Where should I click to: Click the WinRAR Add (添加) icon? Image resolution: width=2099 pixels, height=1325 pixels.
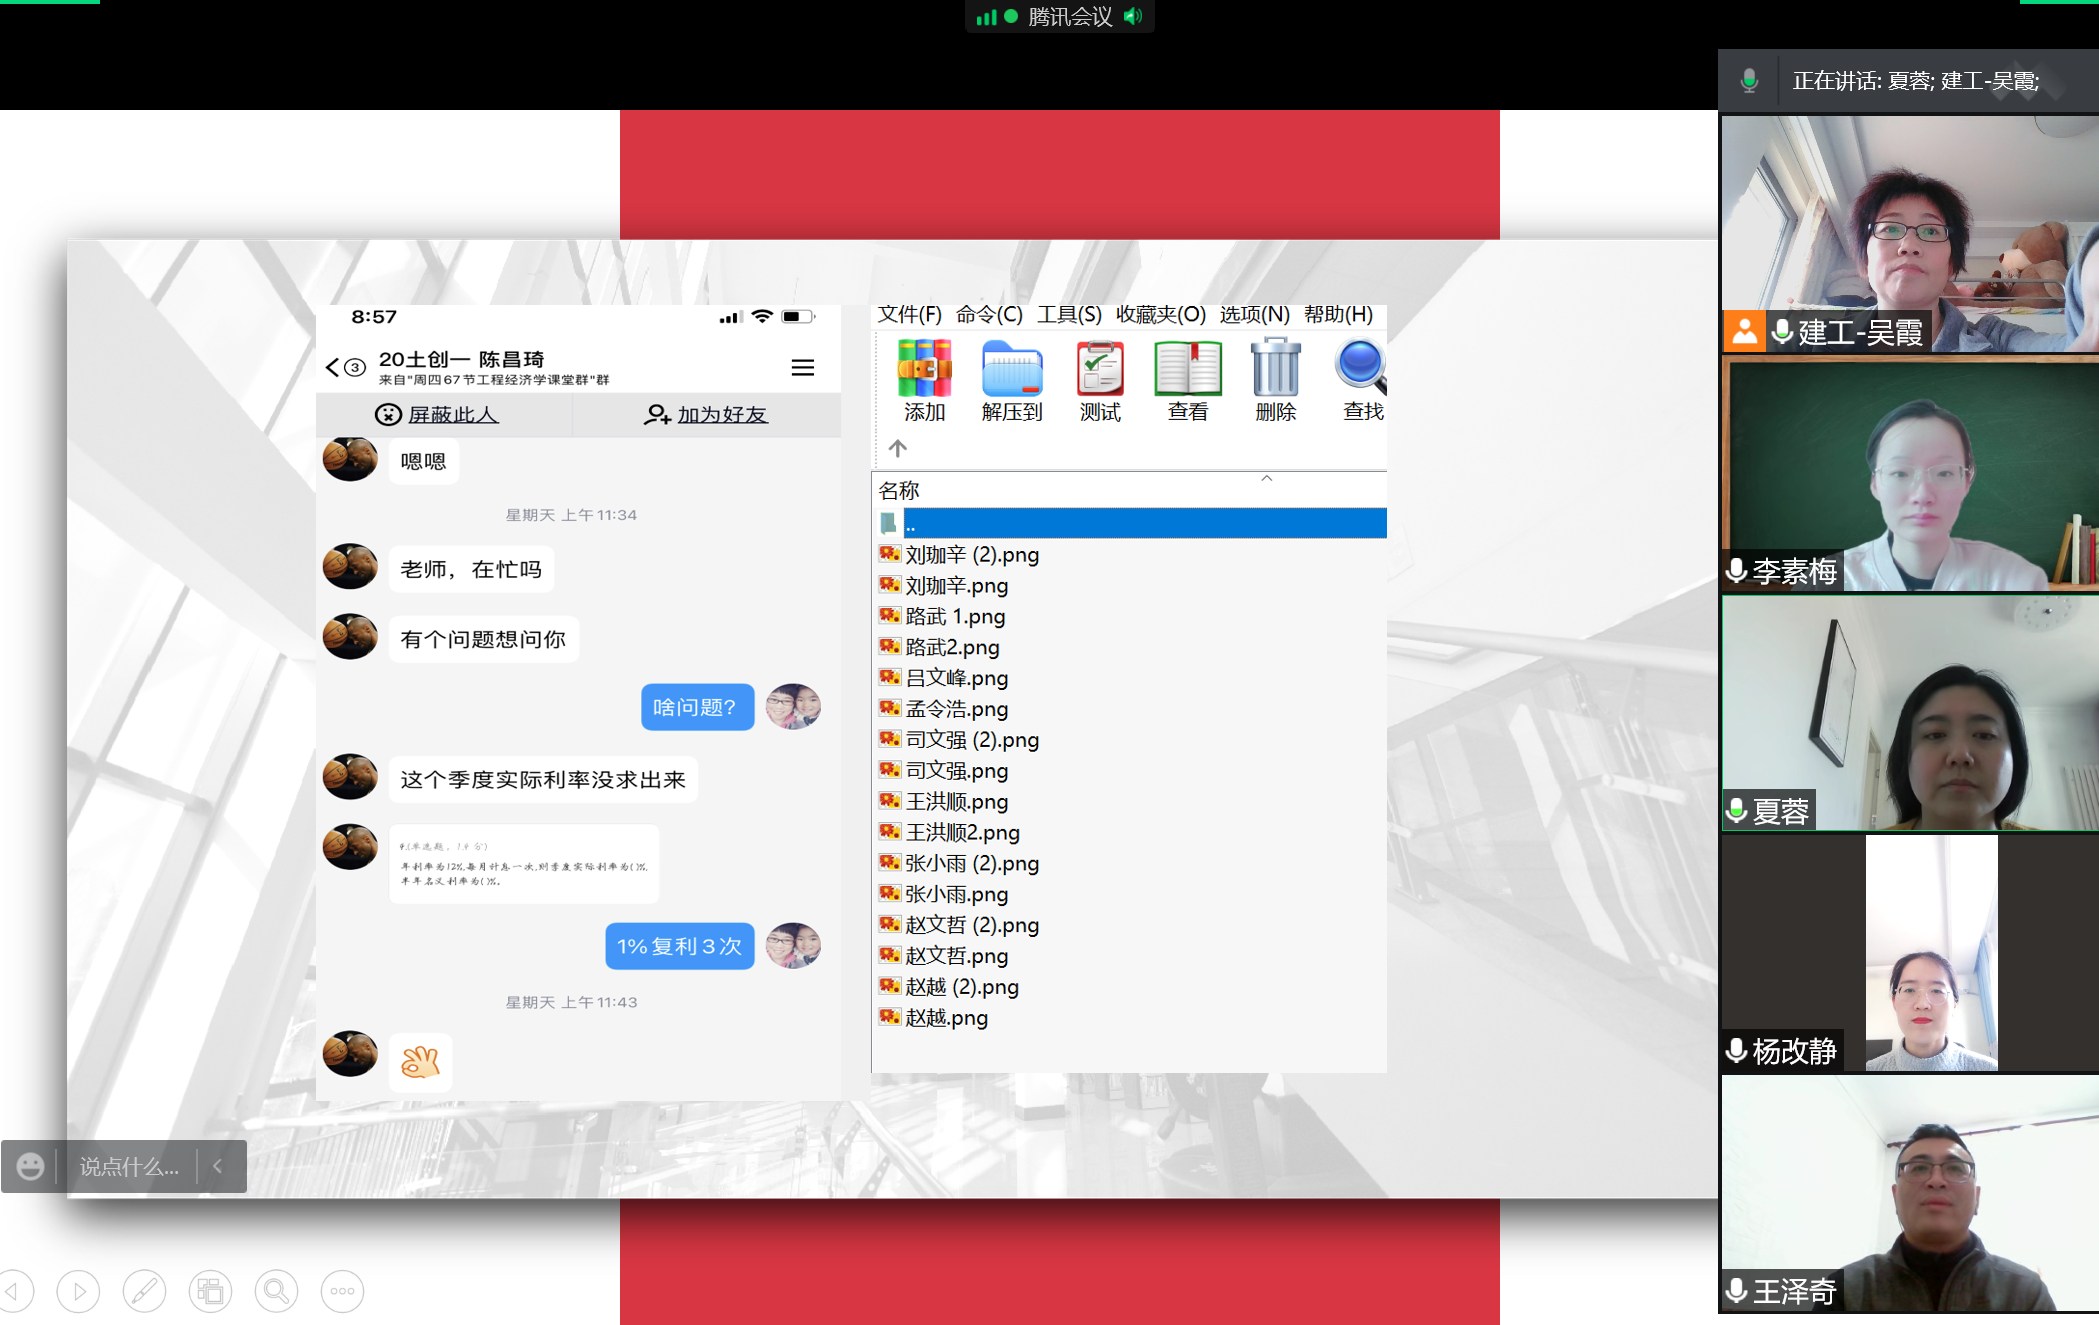pos(924,369)
